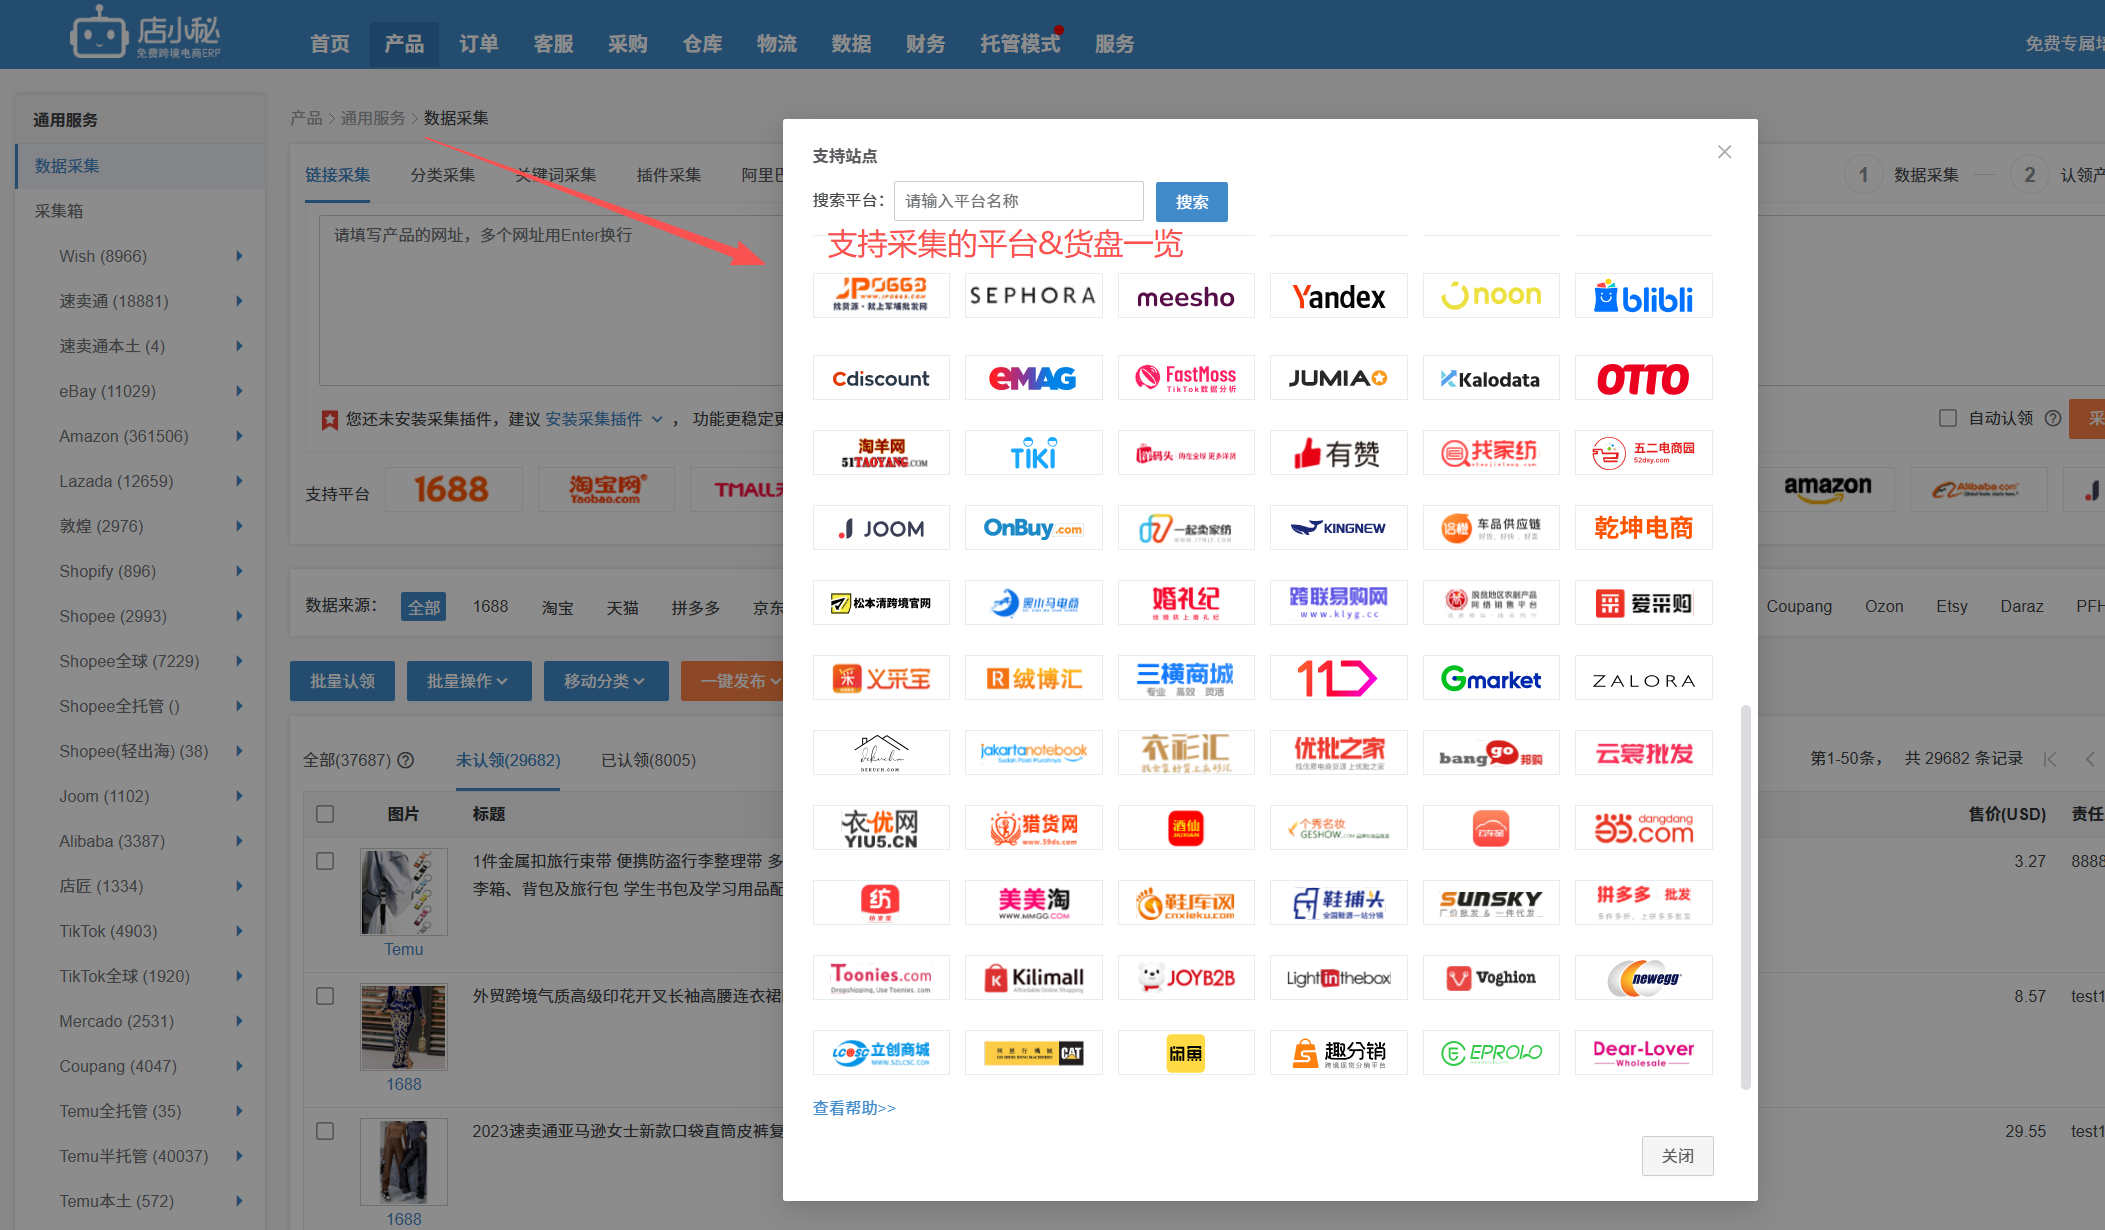Open the 移动分类 dropdown

coord(605,681)
